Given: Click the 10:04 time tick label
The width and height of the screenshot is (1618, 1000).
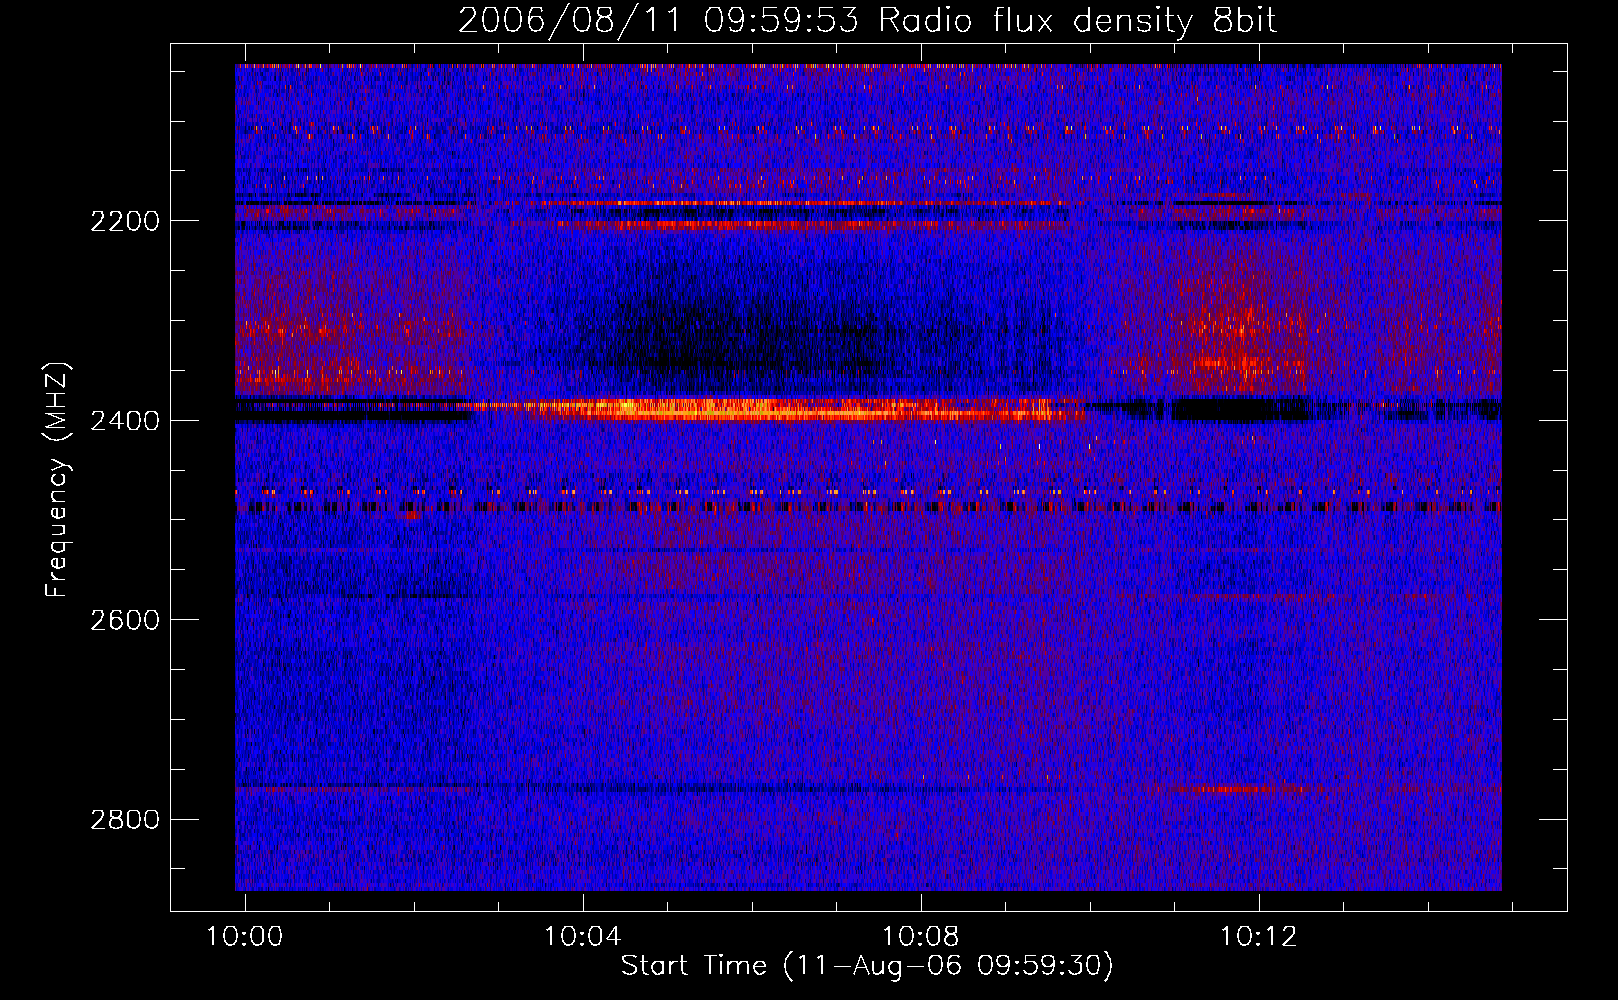Looking at the screenshot, I should pyautogui.click(x=583, y=936).
